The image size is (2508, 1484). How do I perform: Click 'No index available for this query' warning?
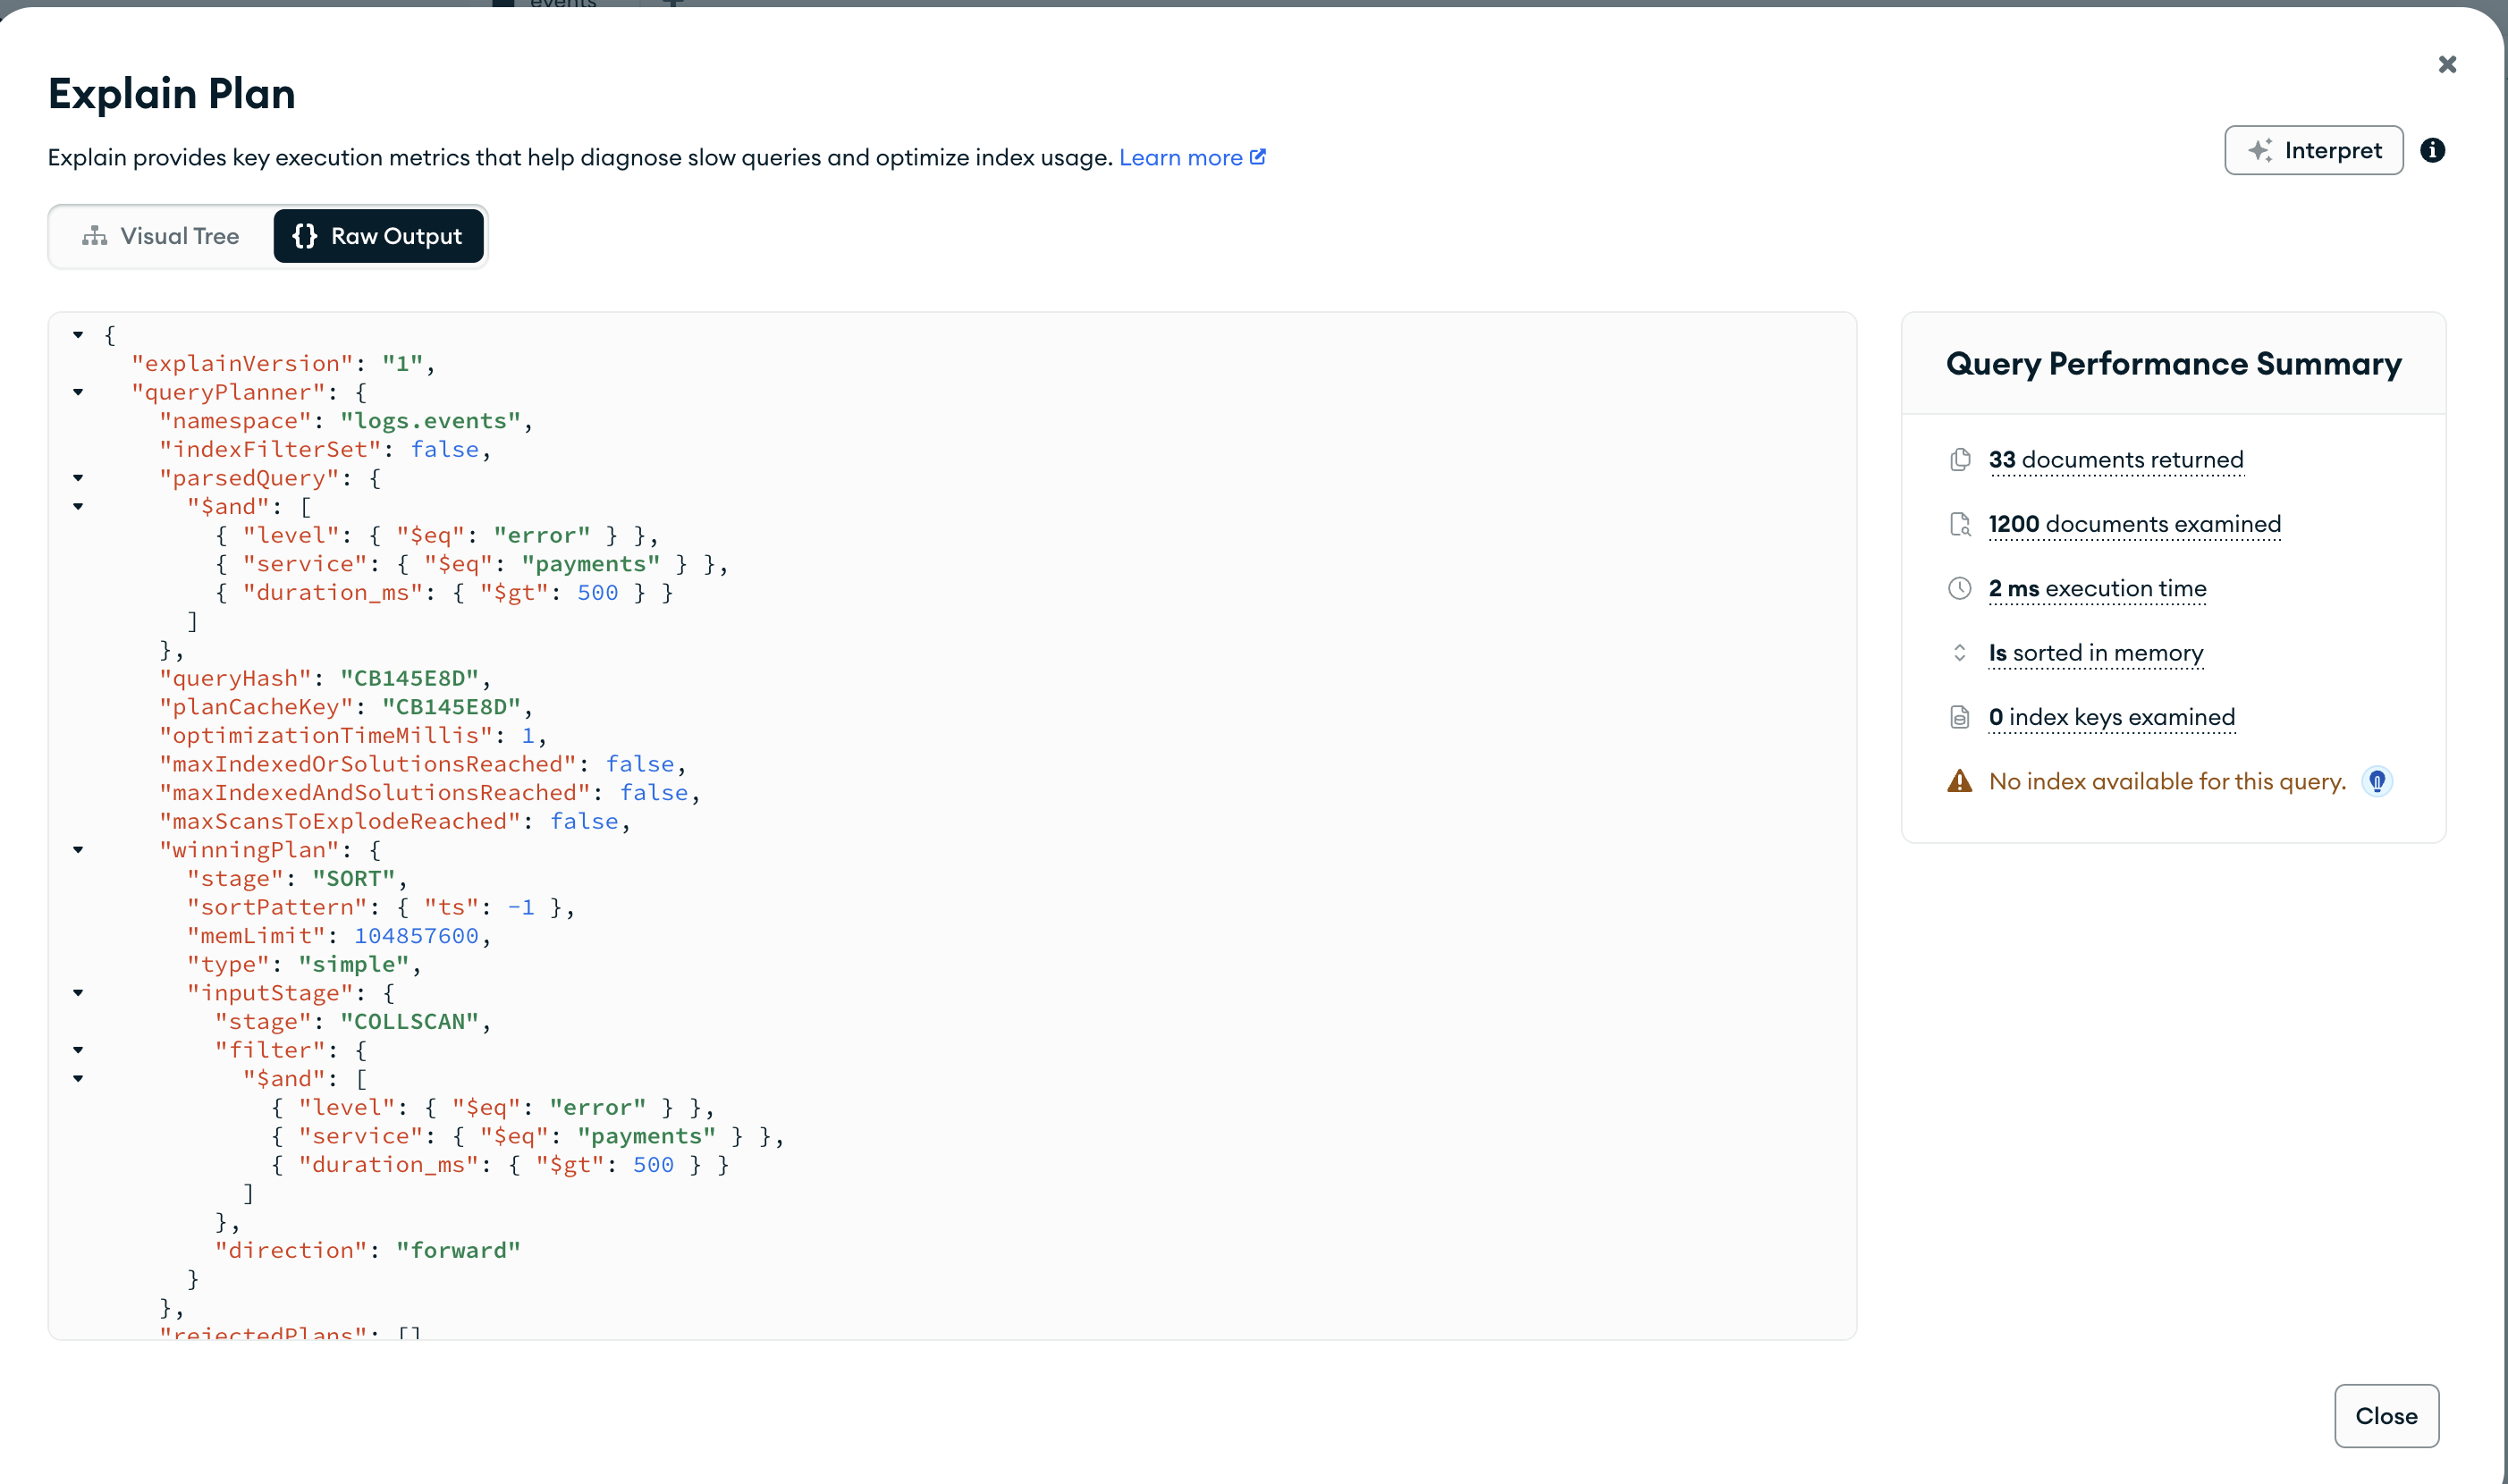(2167, 781)
